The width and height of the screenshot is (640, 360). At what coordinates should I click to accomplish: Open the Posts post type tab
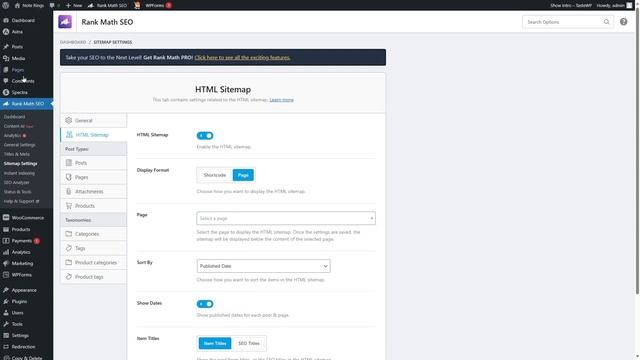[93, 163]
